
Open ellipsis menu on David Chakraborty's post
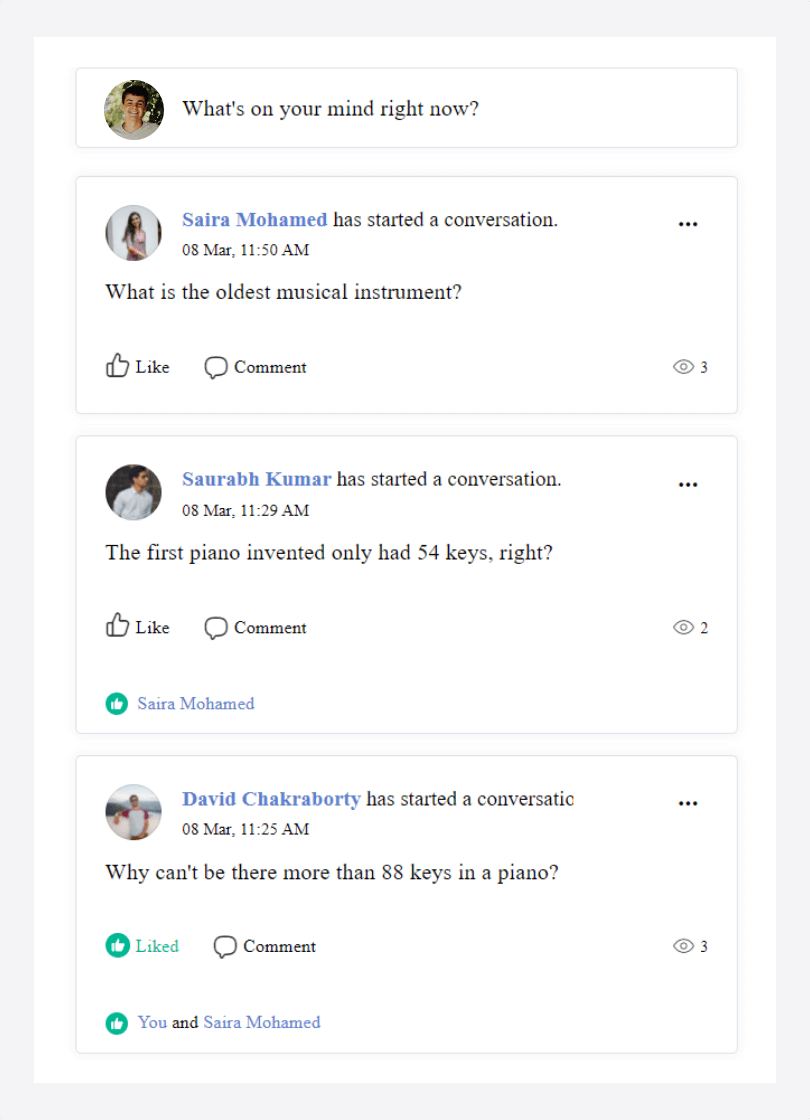click(x=688, y=804)
